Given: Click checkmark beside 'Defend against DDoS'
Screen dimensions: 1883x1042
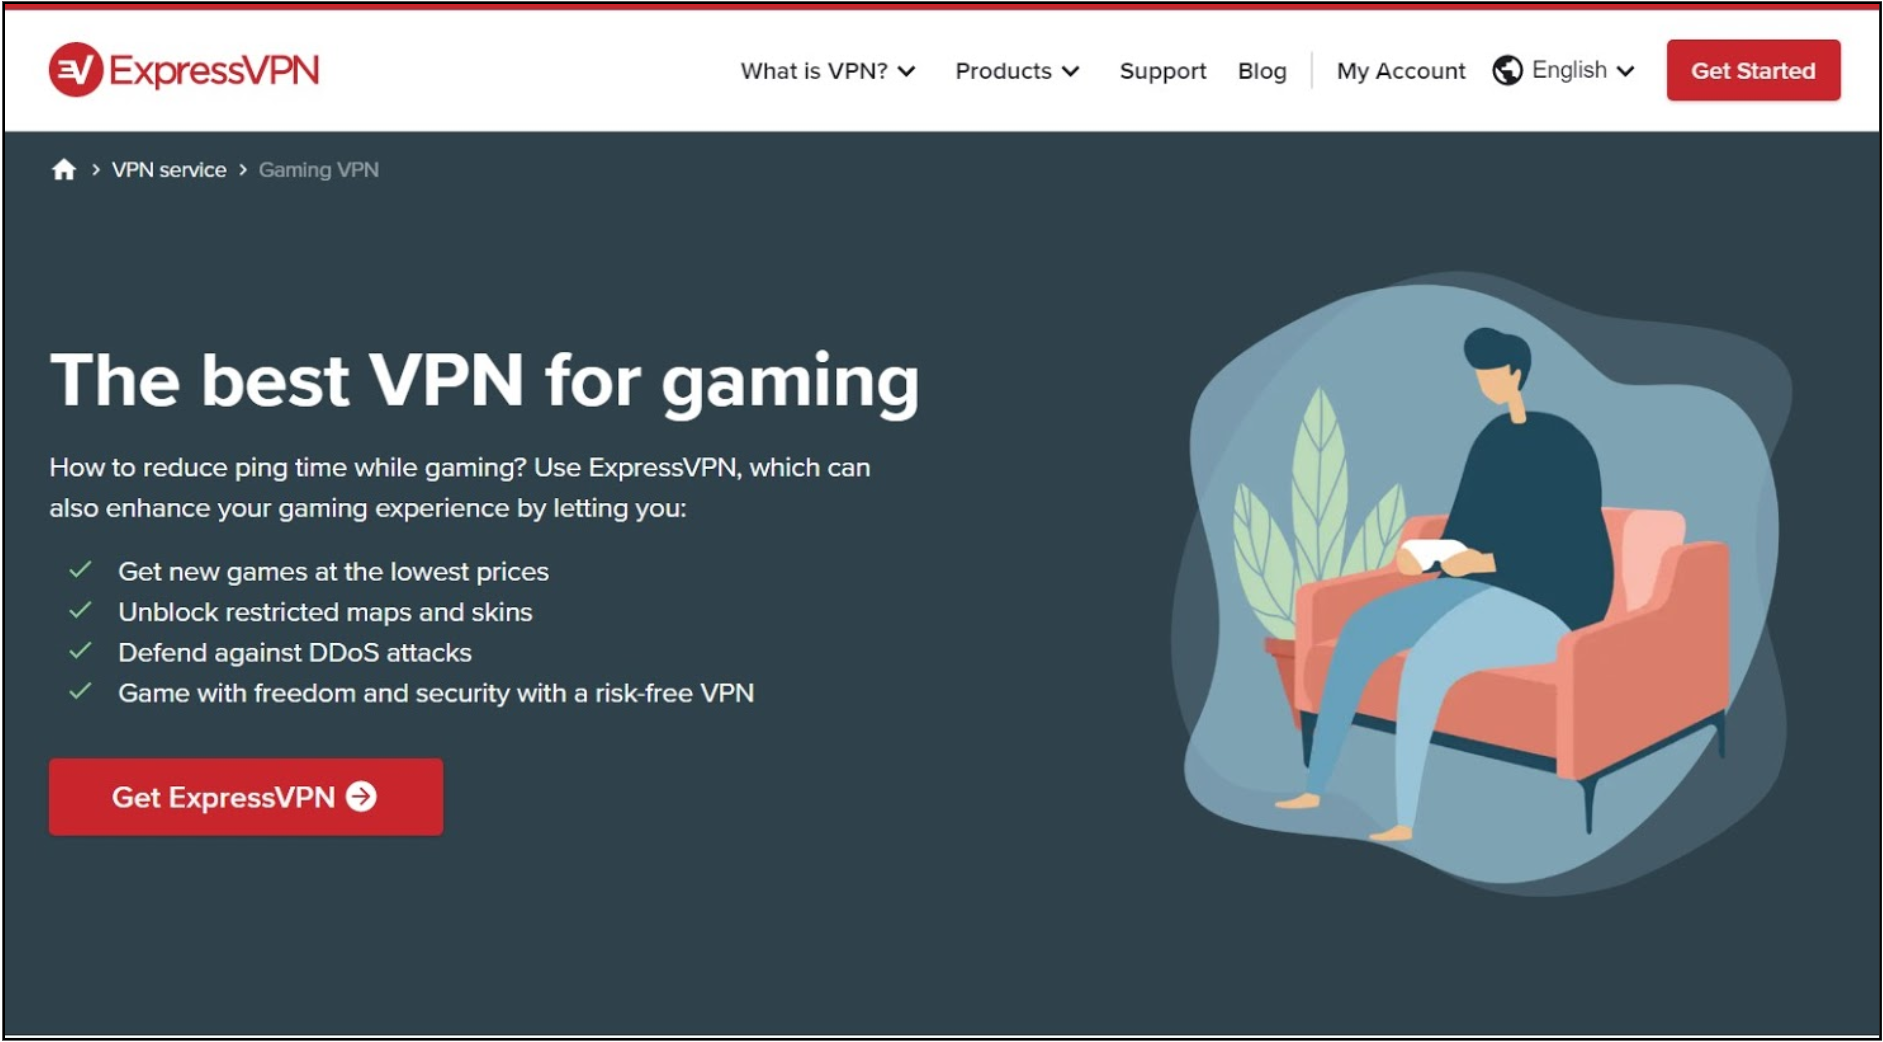Looking at the screenshot, I should (80, 651).
